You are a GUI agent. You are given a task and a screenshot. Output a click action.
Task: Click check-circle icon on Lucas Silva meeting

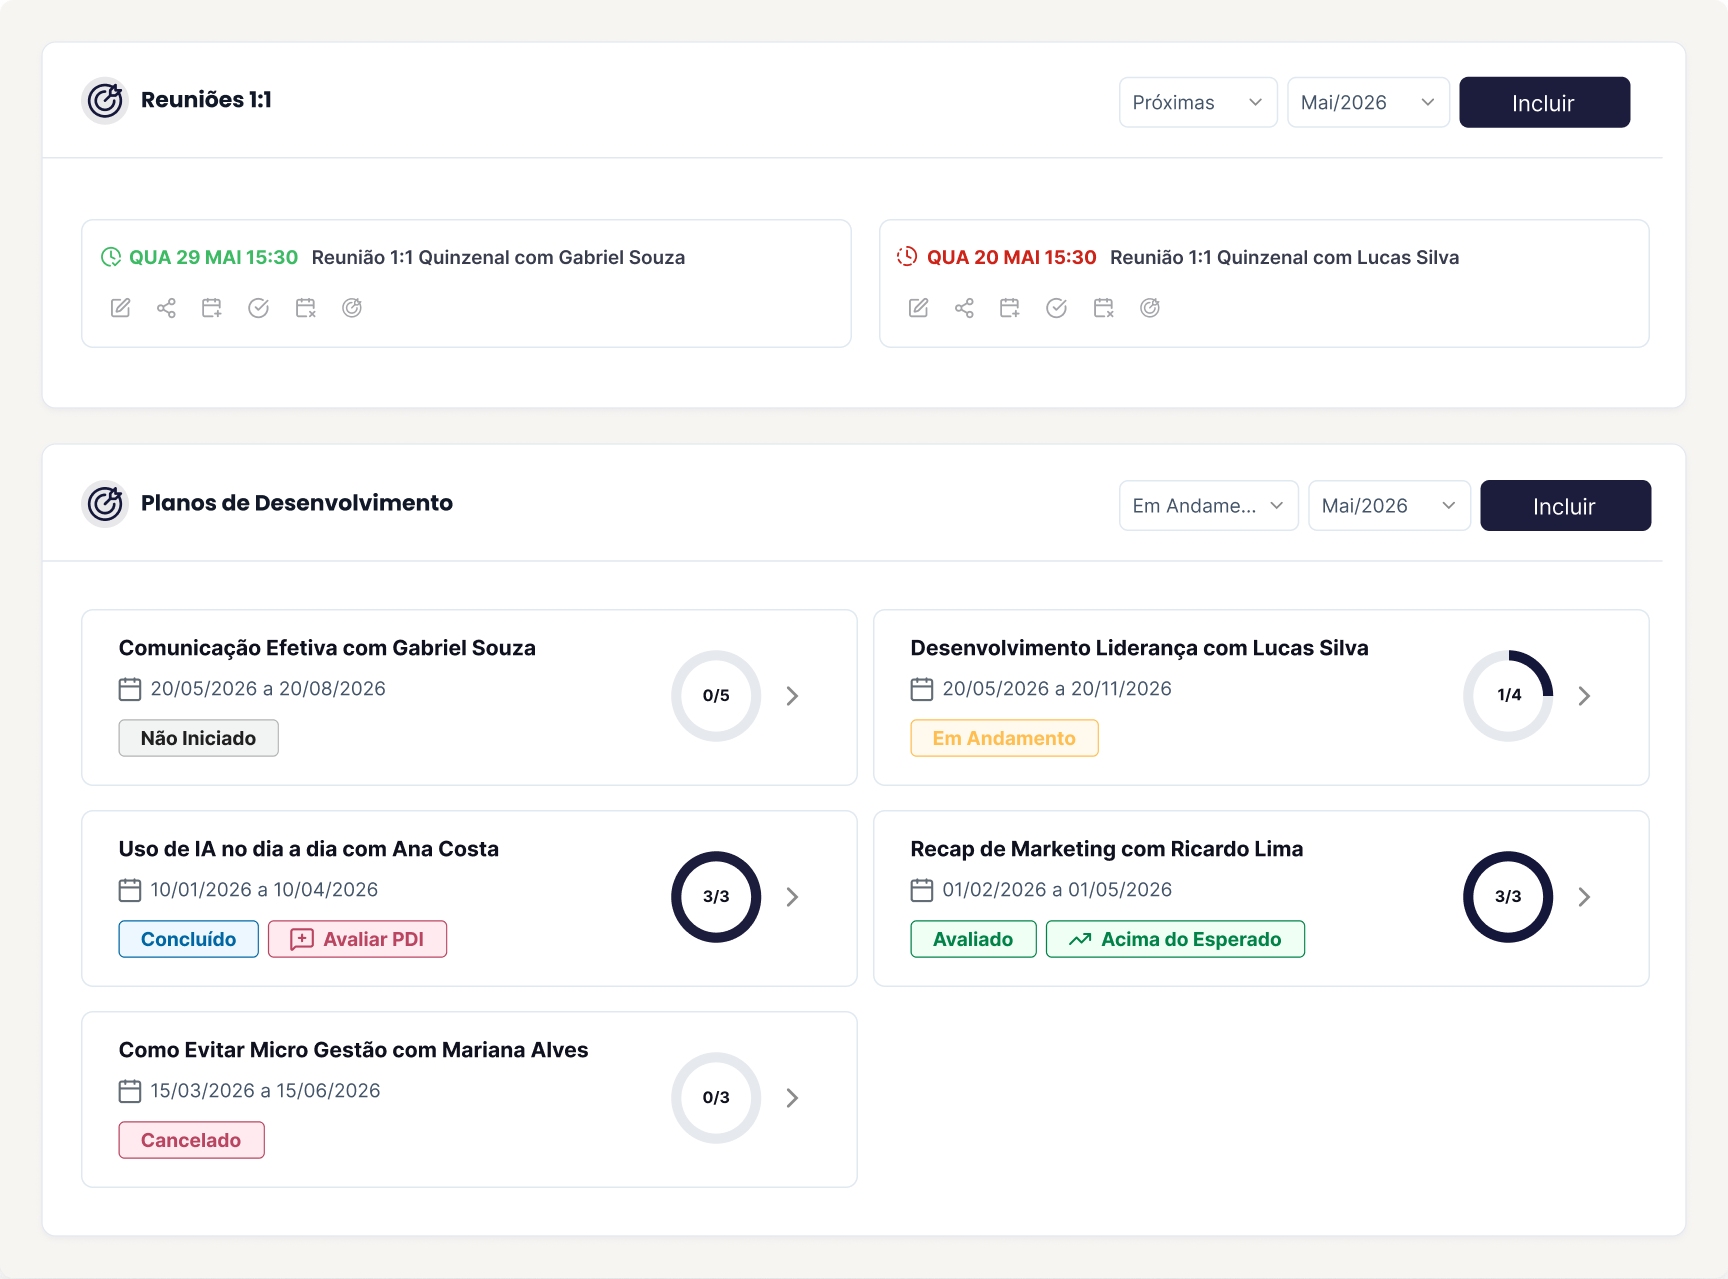[x=1056, y=308]
